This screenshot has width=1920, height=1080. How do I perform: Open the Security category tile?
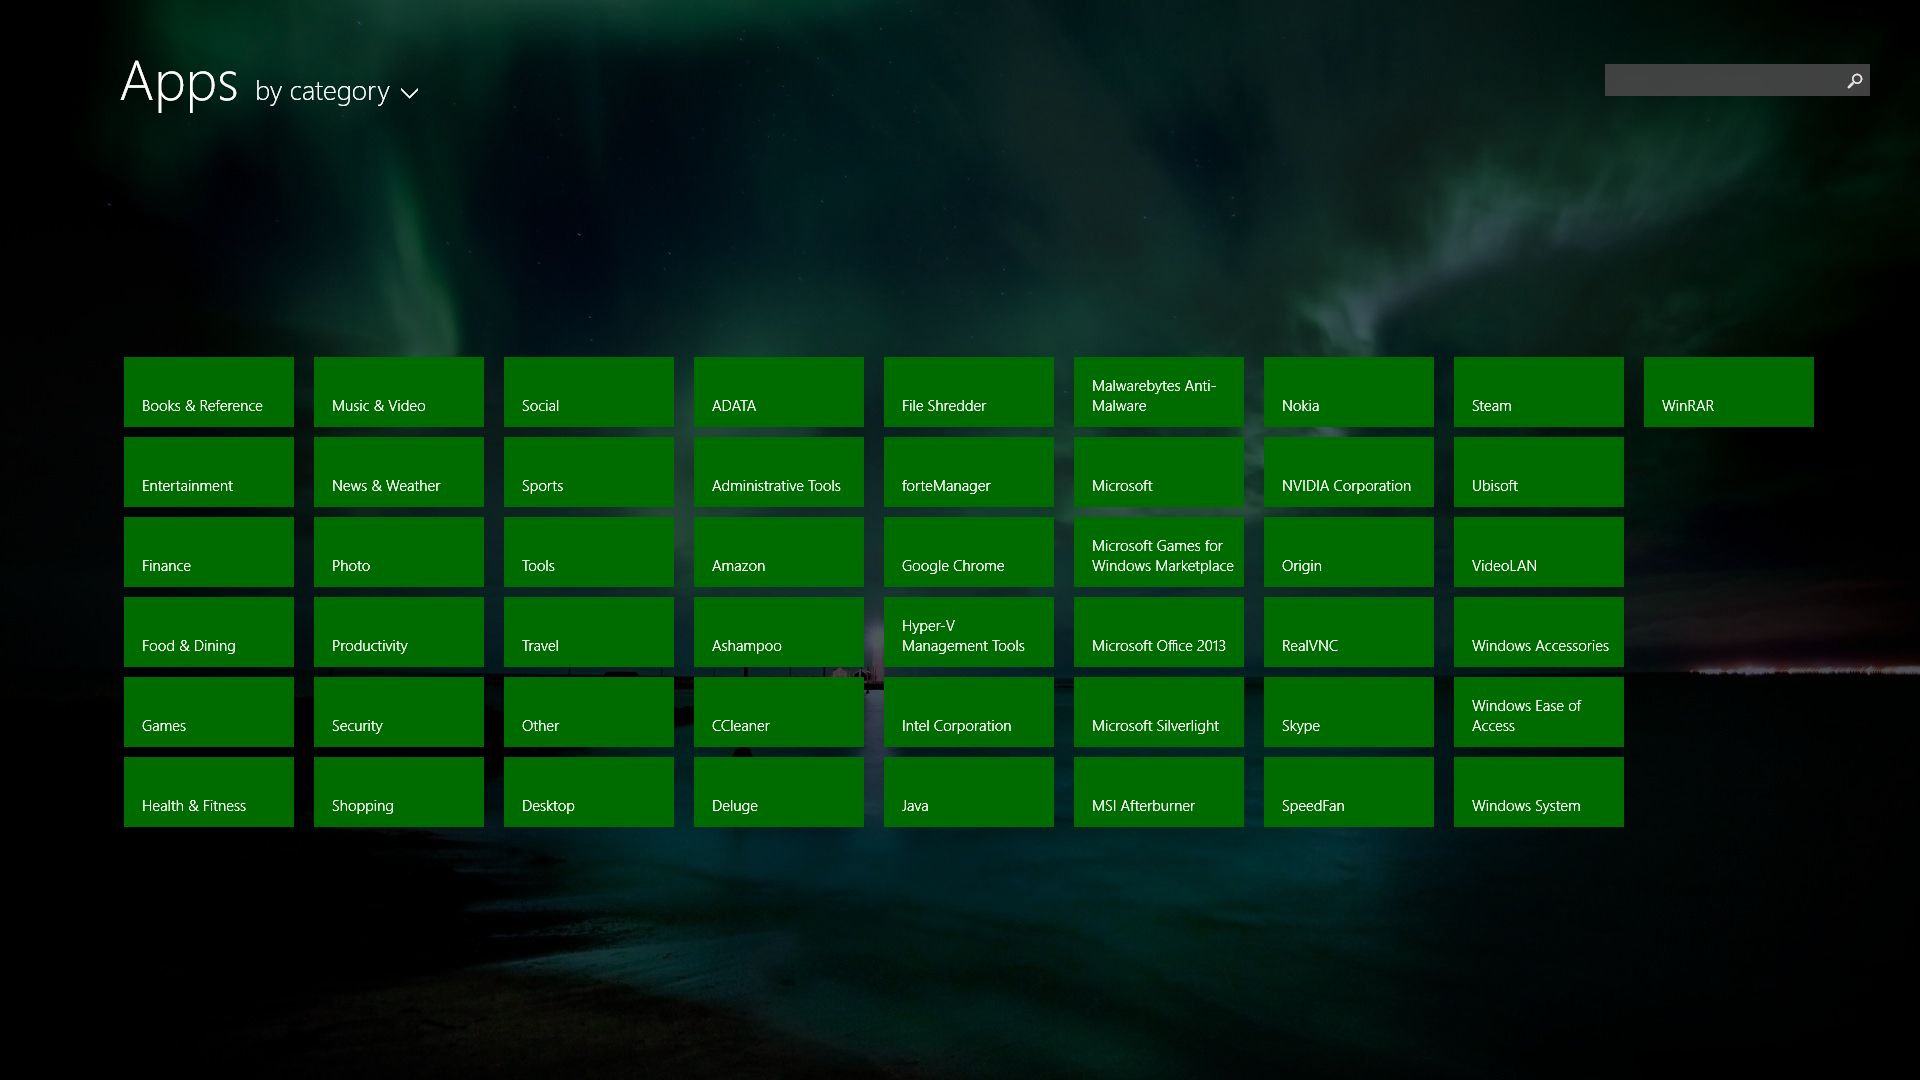399,712
